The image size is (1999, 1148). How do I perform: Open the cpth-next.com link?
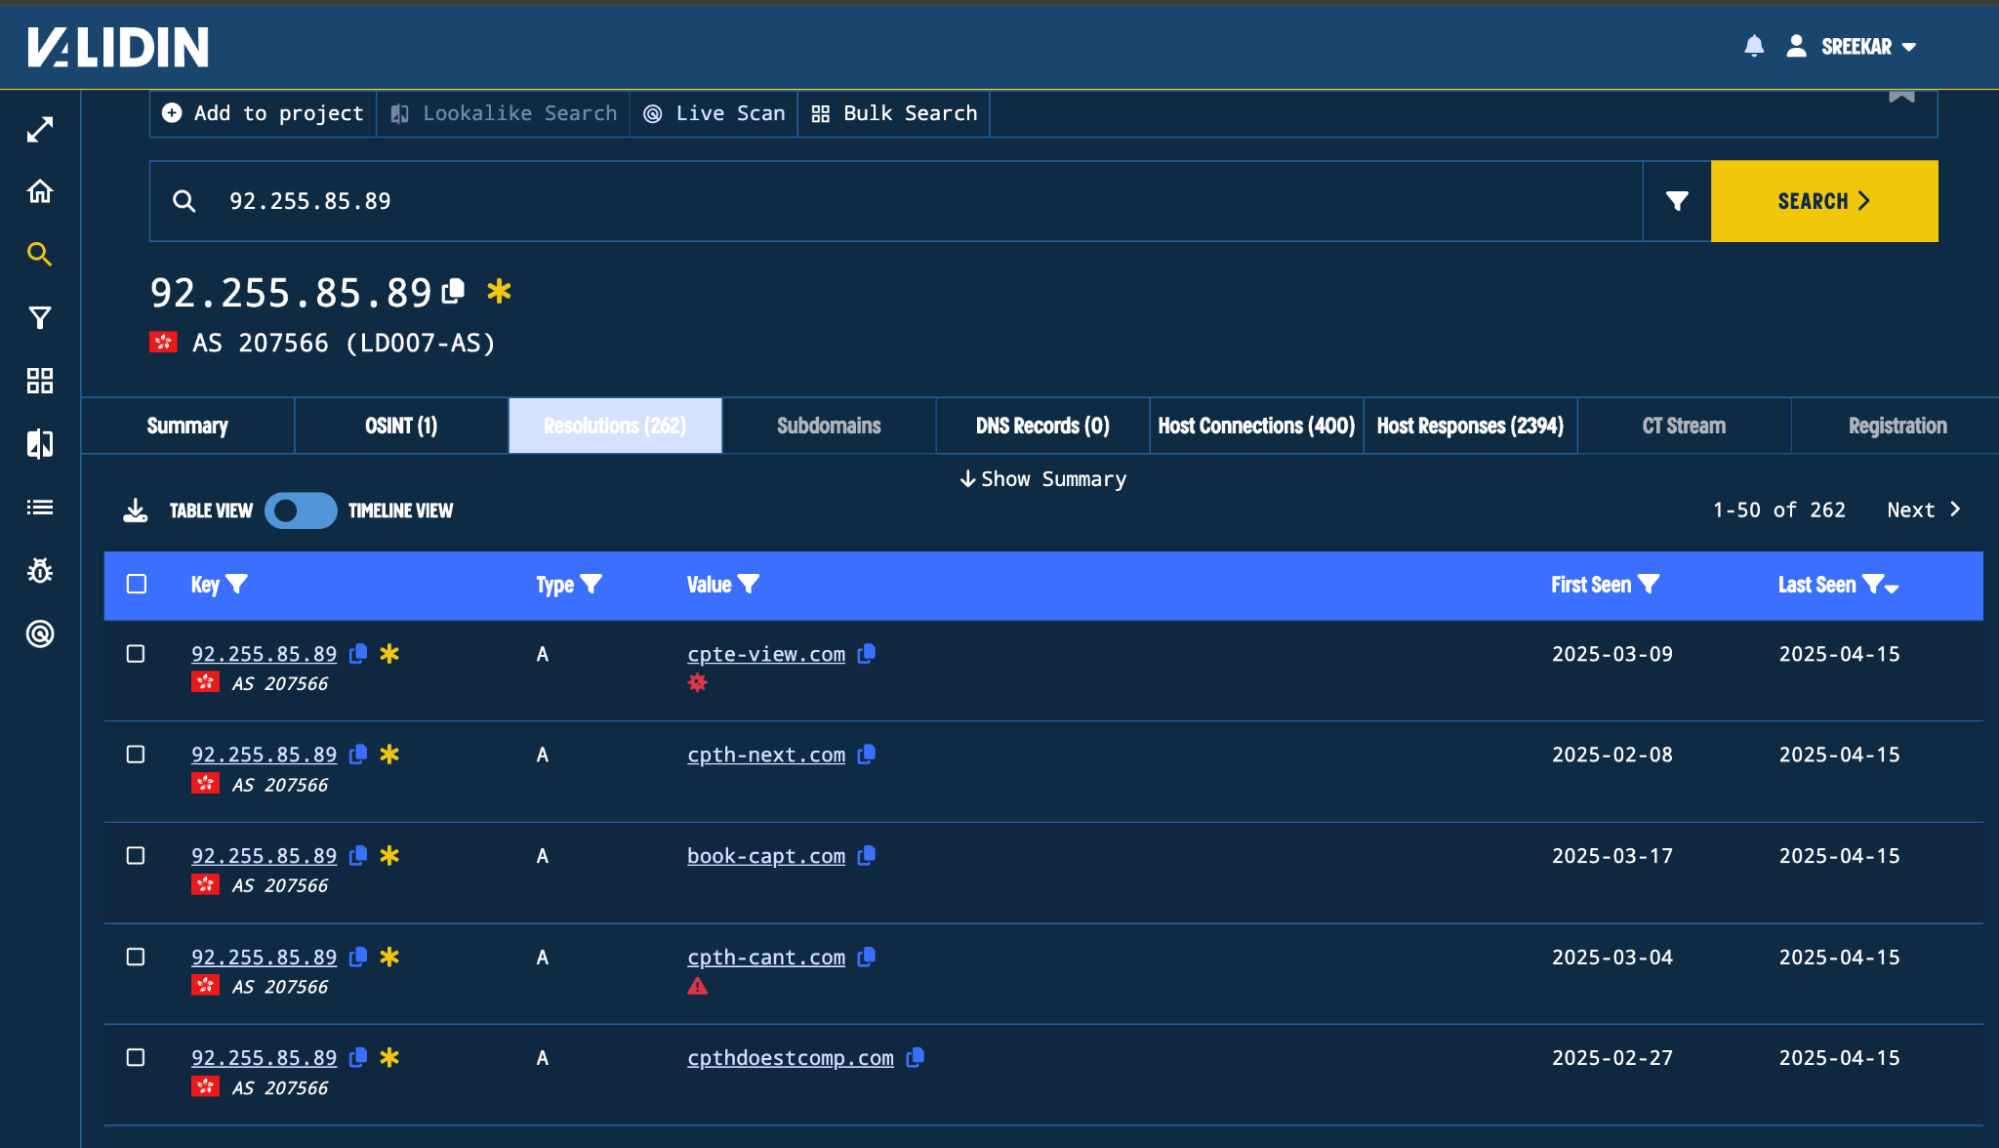pyautogui.click(x=766, y=754)
